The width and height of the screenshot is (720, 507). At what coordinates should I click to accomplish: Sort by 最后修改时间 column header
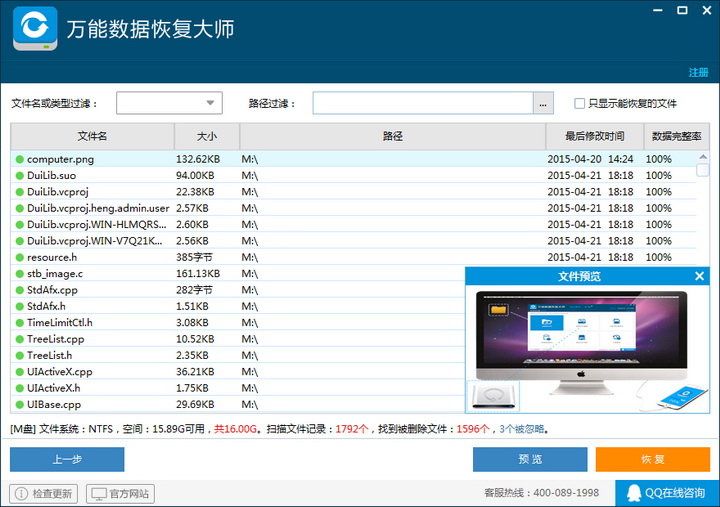tap(594, 136)
